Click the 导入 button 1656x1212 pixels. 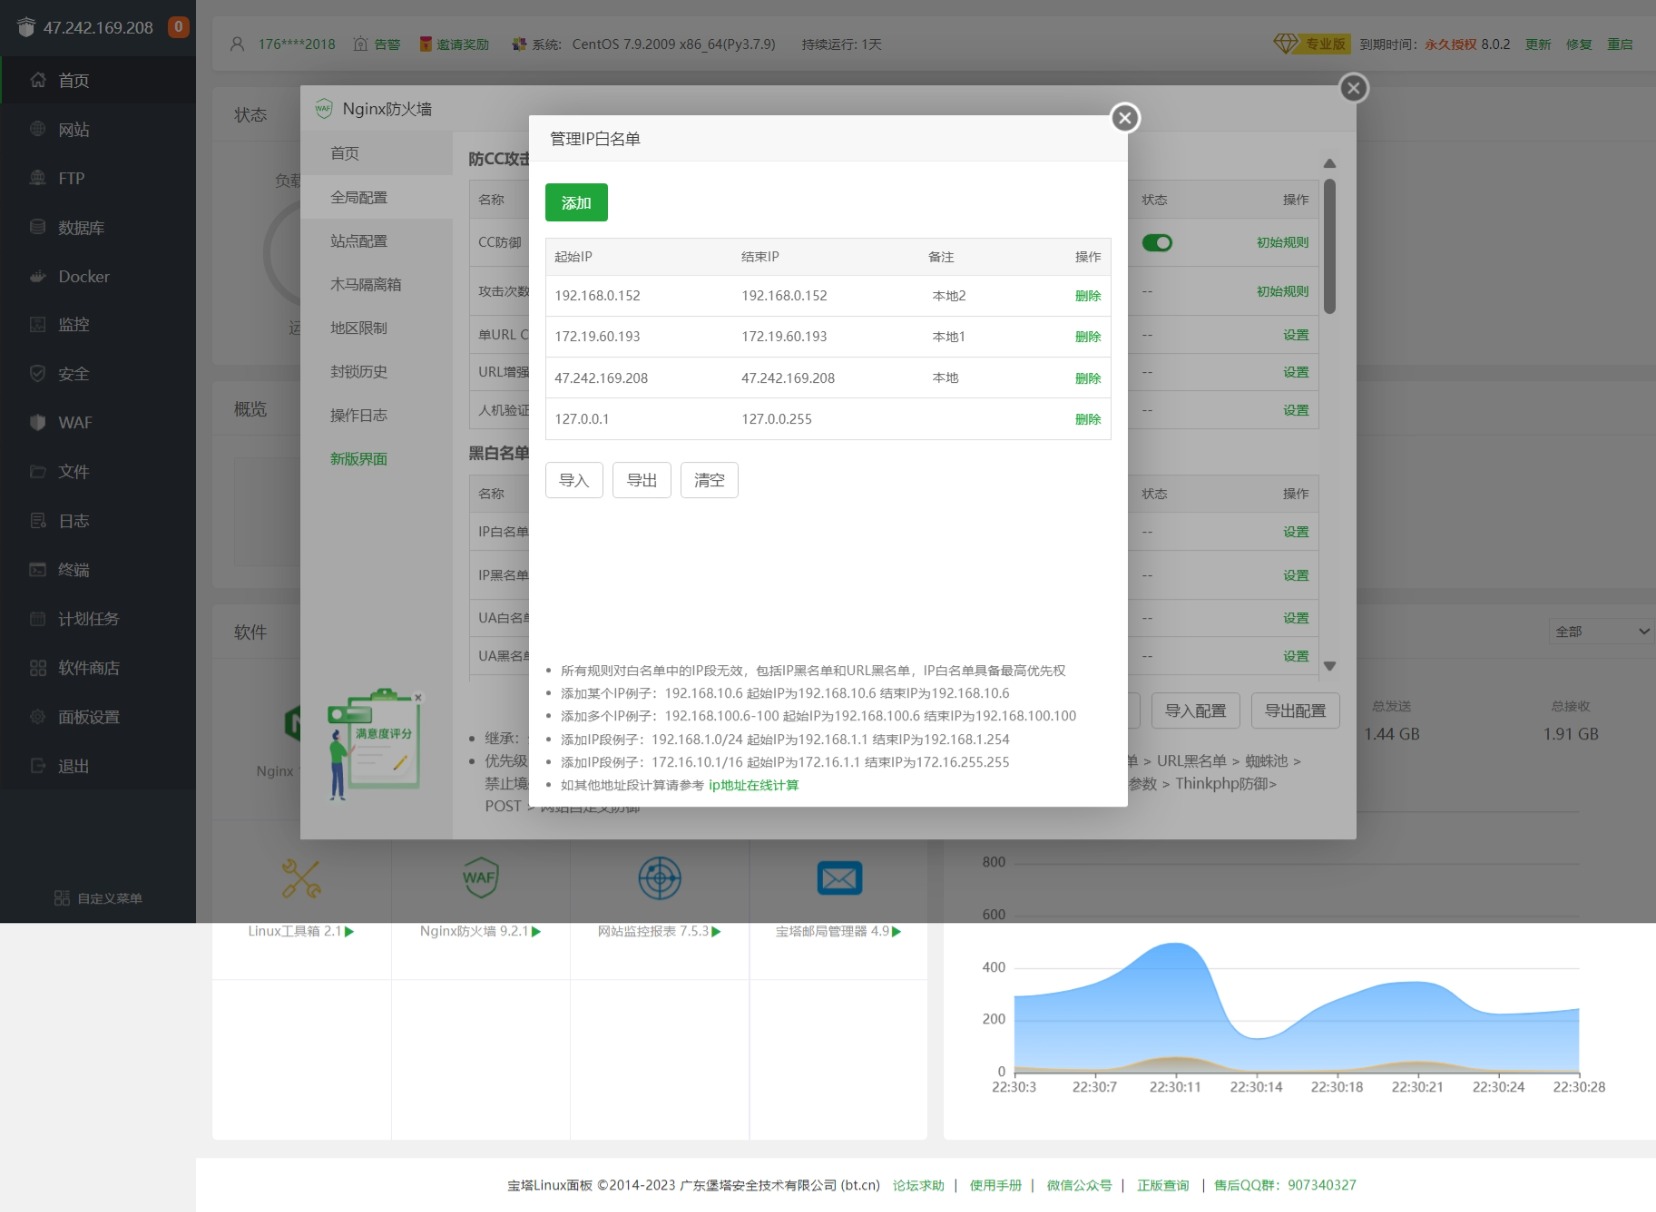point(574,480)
